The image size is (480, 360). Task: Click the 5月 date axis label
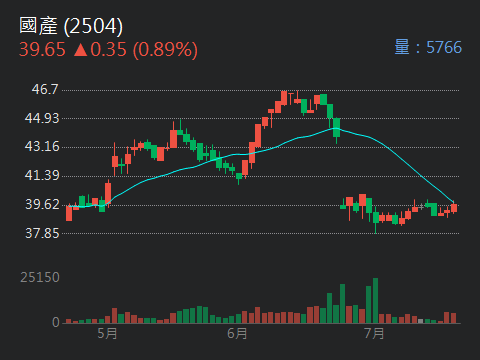107,334
